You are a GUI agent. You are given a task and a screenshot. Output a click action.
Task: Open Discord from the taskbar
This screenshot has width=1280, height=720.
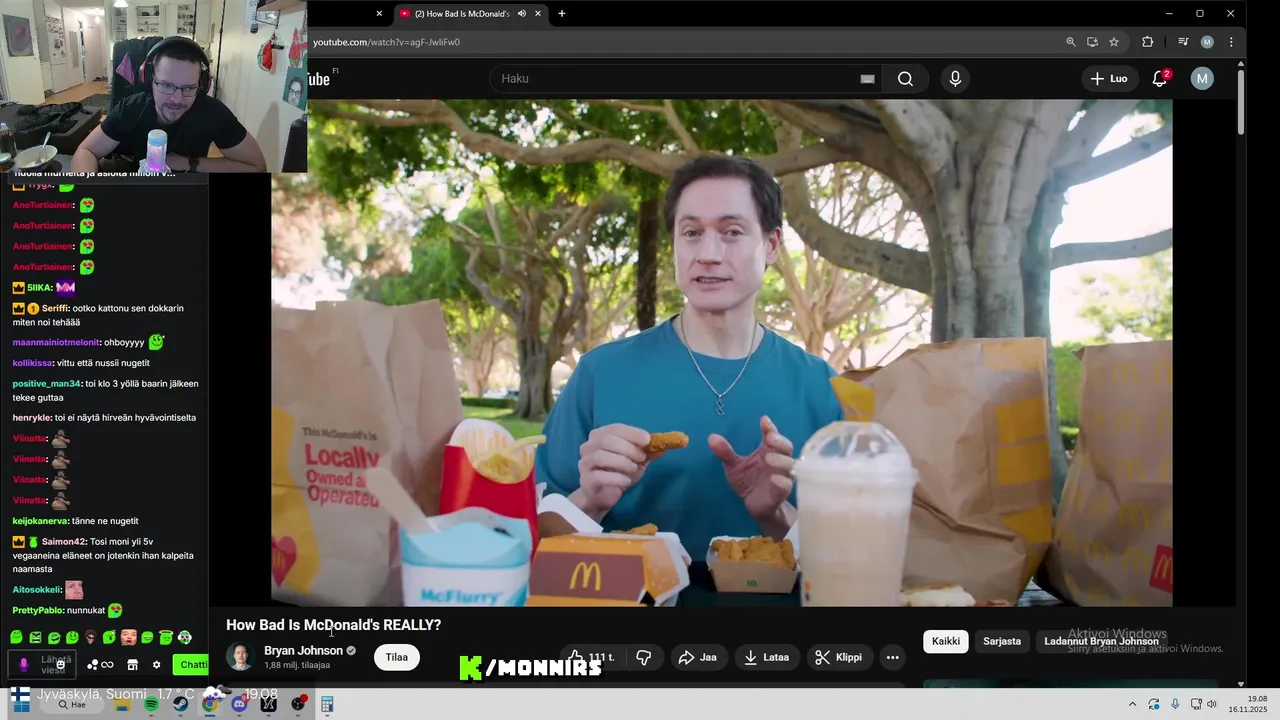(239, 704)
